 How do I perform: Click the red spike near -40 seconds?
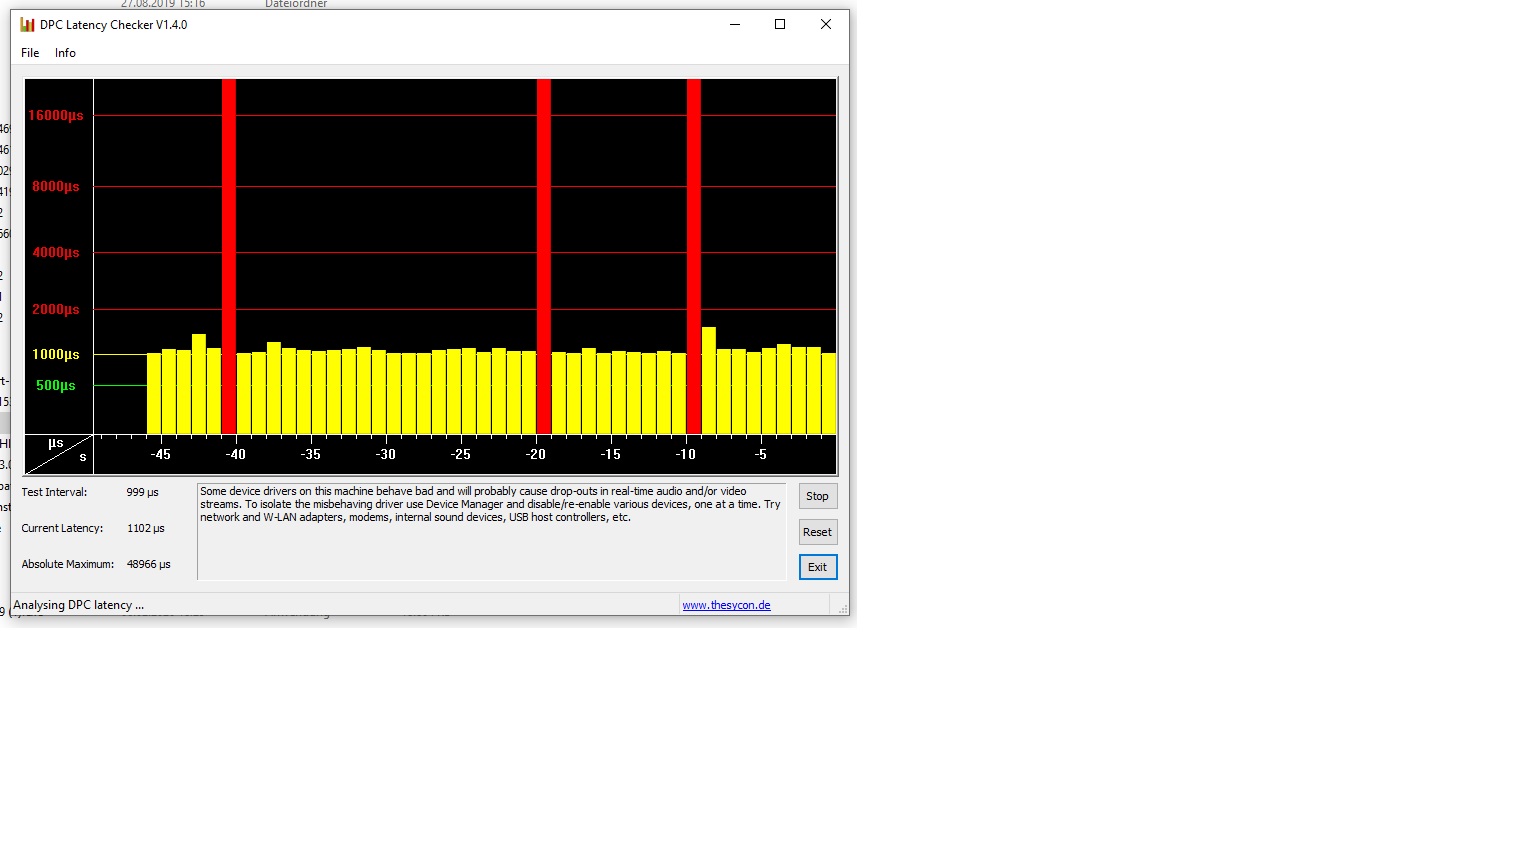(229, 256)
